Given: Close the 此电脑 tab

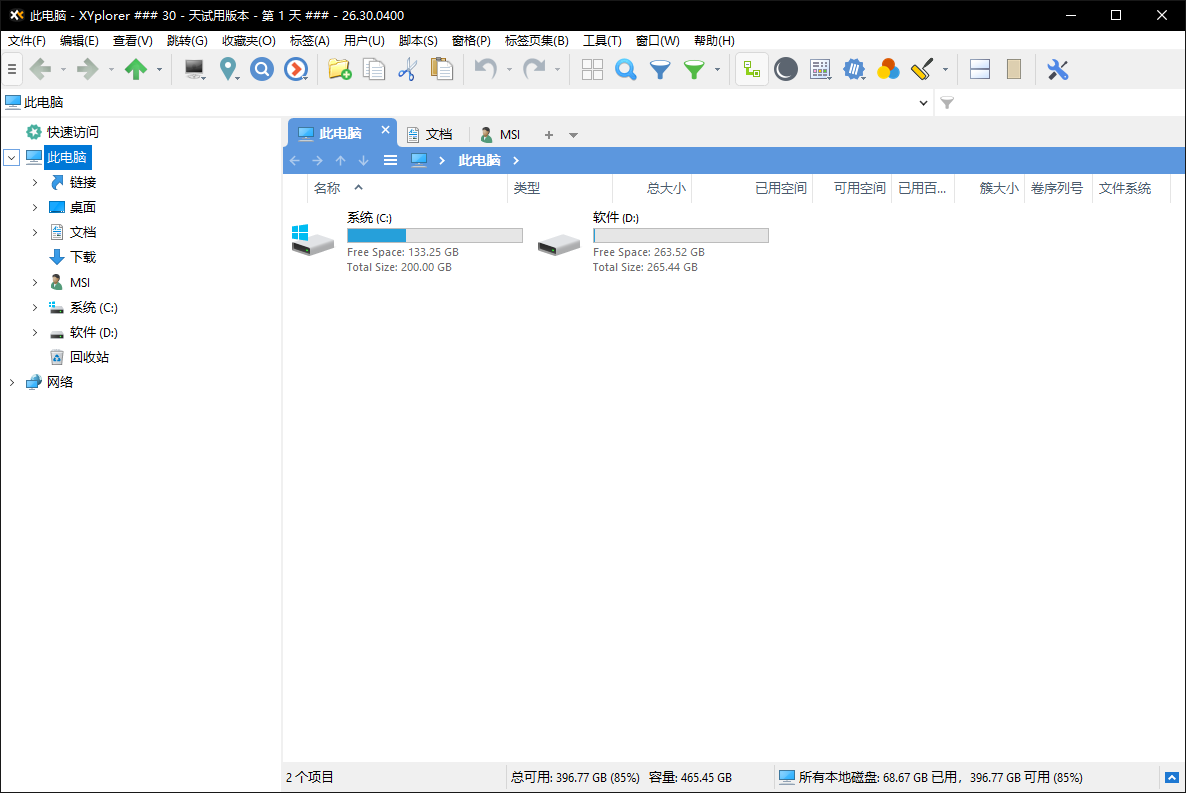Looking at the screenshot, I should tap(385, 130).
